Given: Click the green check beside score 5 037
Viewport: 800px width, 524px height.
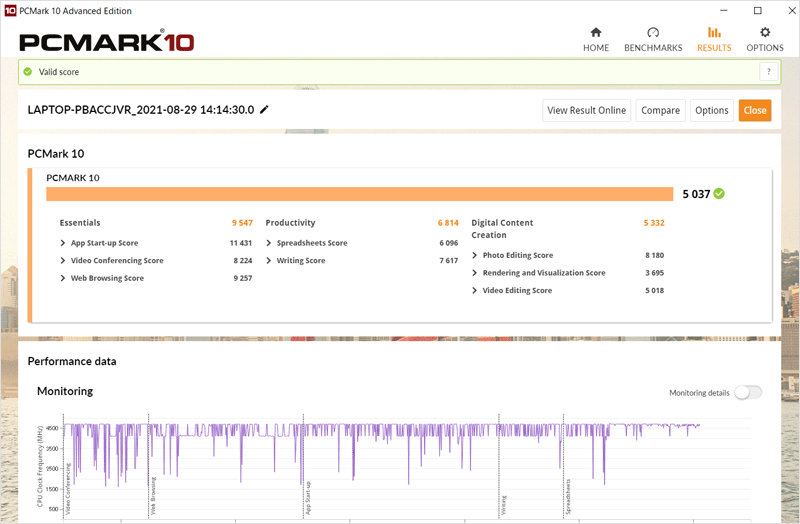Looking at the screenshot, I should coord(720,194).
